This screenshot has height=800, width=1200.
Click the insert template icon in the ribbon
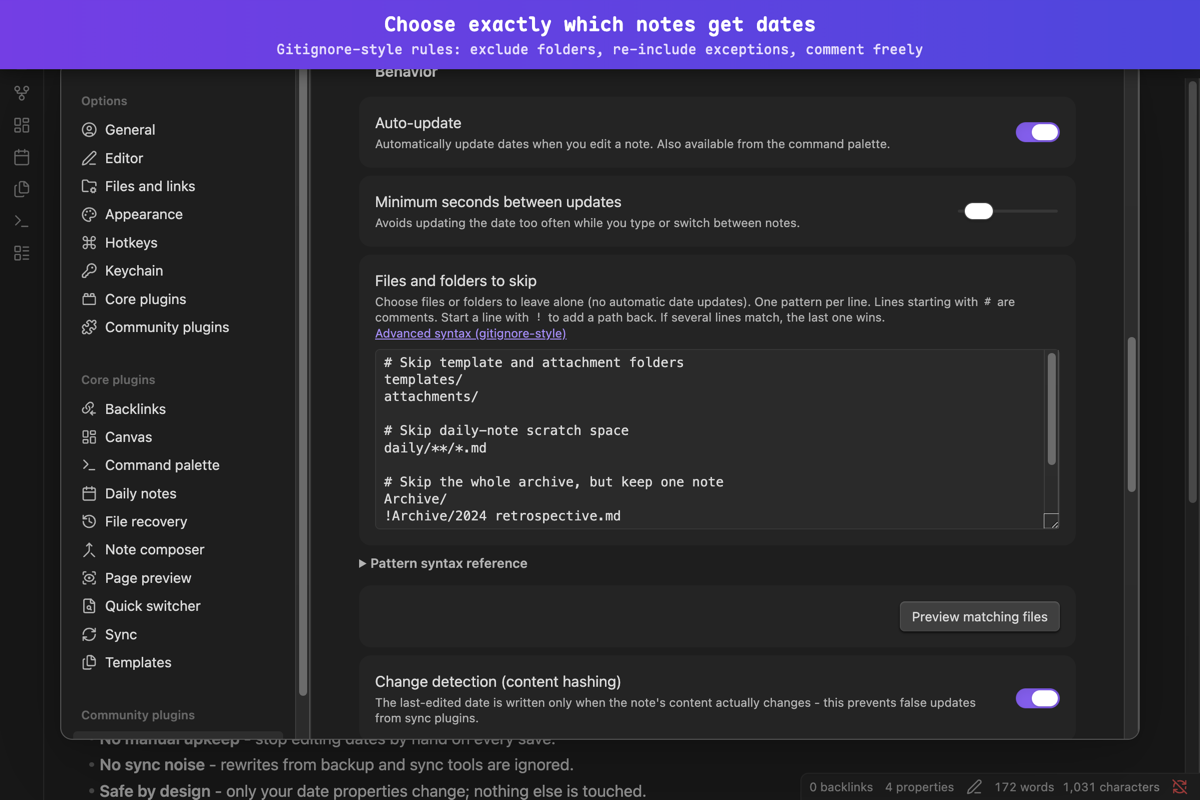pyautogui.click(x=22, y=189)
